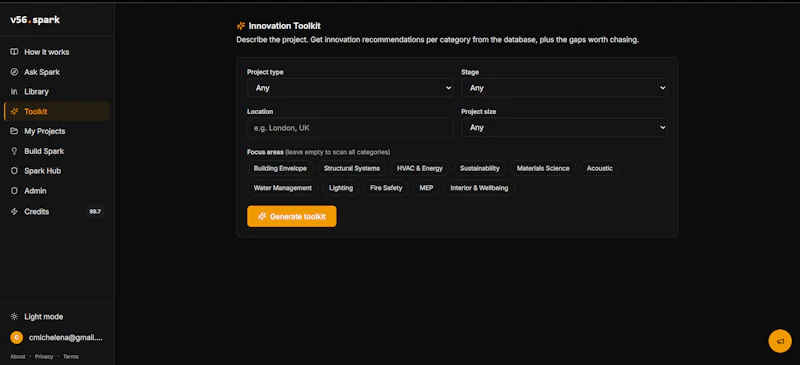
Task: Click the My Projects folder icon
Action: (14, 131)
